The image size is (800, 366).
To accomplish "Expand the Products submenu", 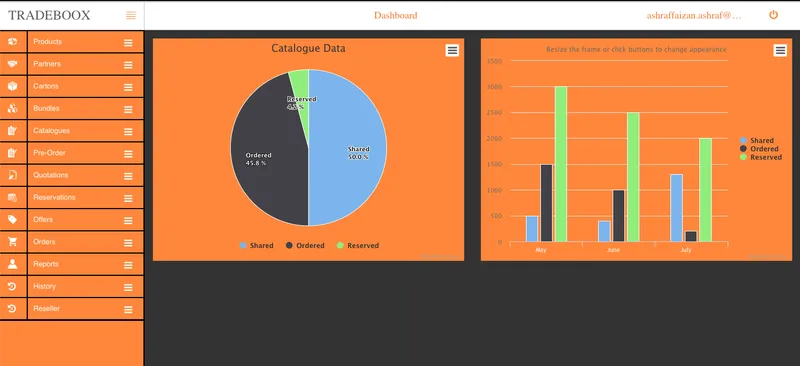I will tap(128, 43).
